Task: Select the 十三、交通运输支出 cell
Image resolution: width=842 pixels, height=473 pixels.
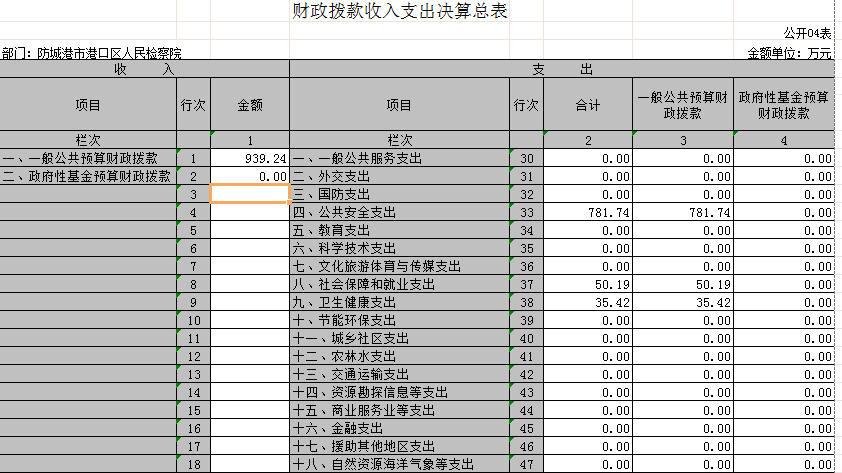Action: click(400, 374)
